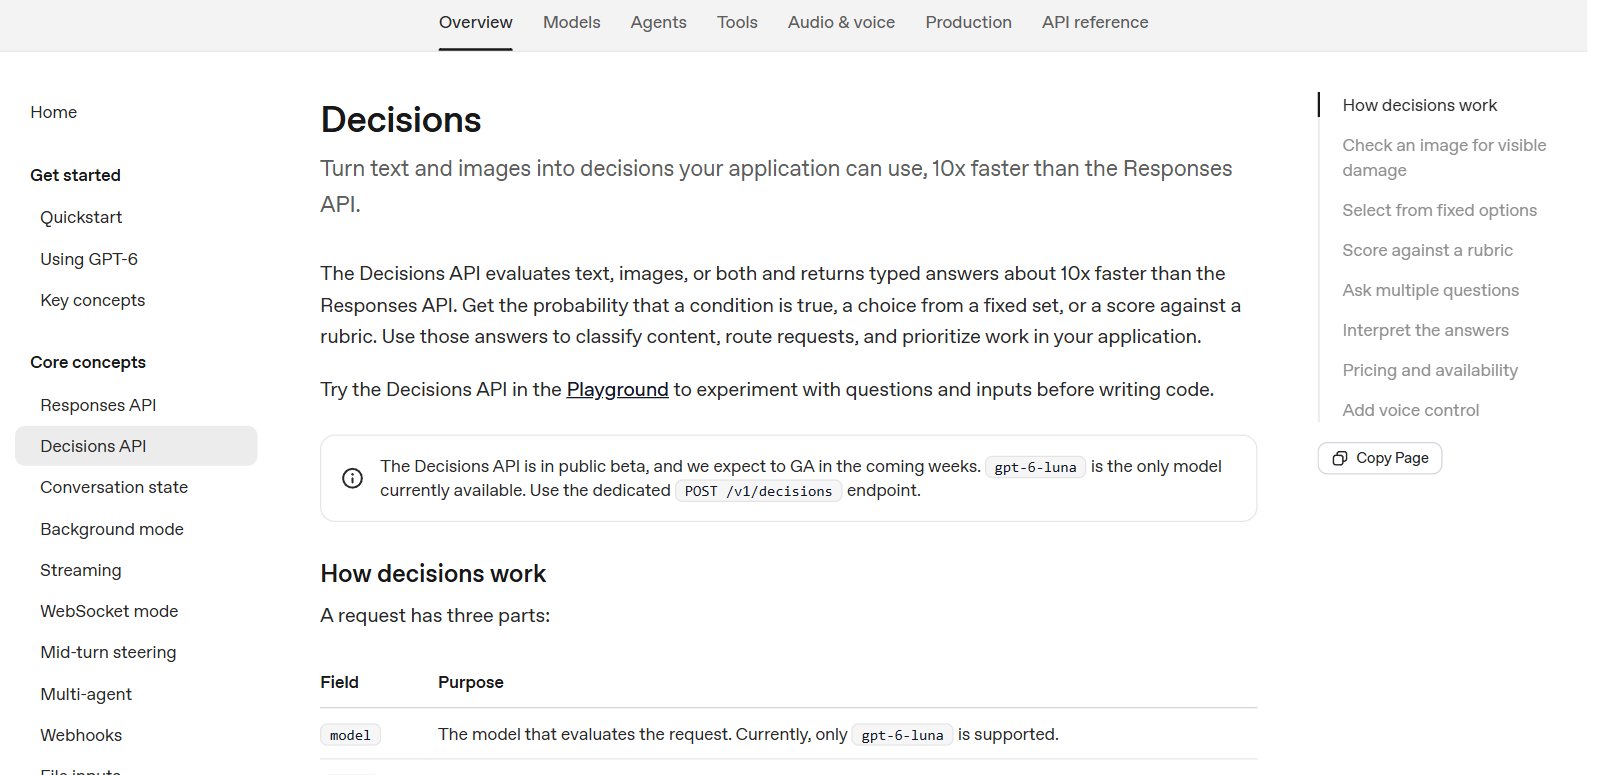This screenshot has width=1600, height=775.
Task: Open the Production tab
Action: pyautogui.click(x=968, y=22)
